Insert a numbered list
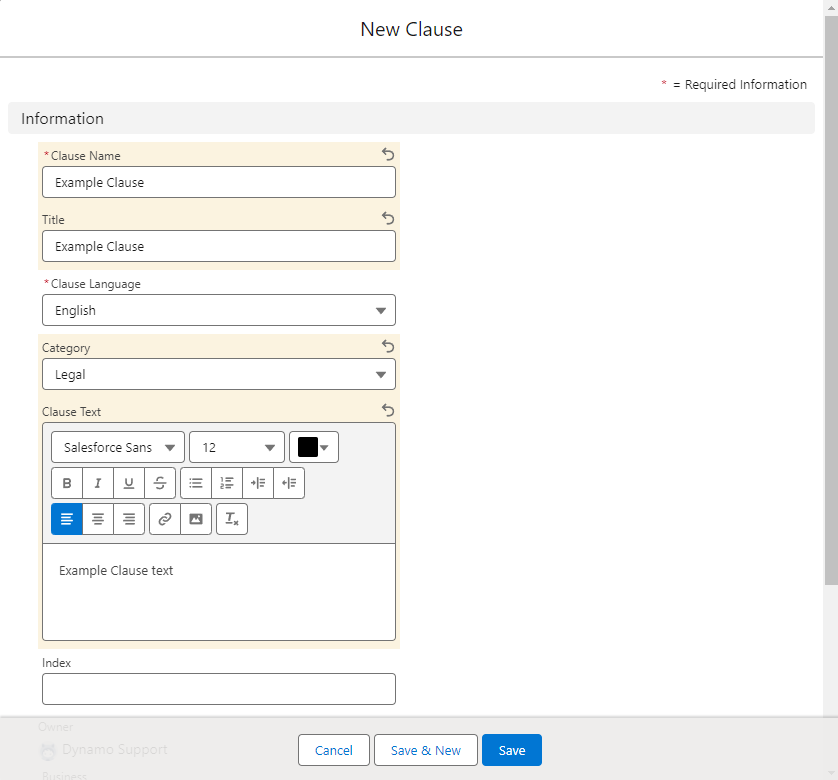This screenshot has width=838, height=780. click(227, 483)
